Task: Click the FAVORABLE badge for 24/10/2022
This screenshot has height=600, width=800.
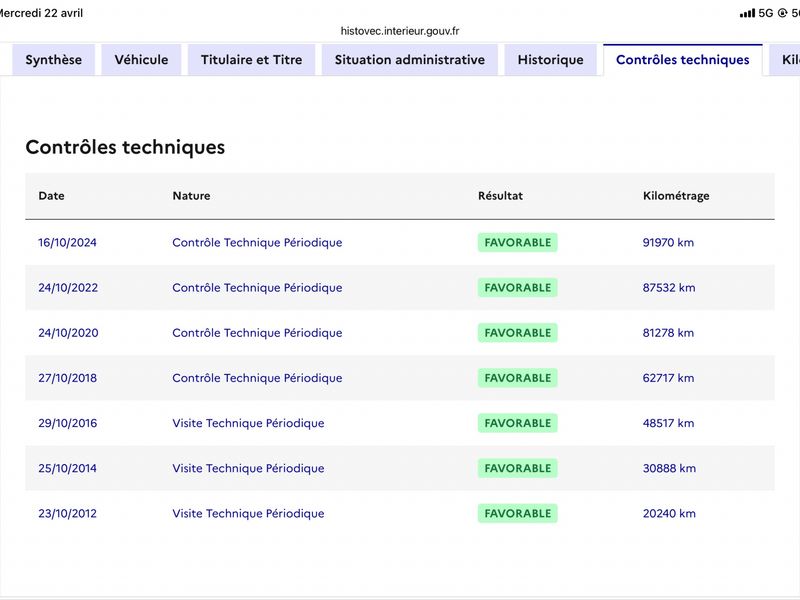Action: pyautogui.click(x=518, y=288)
